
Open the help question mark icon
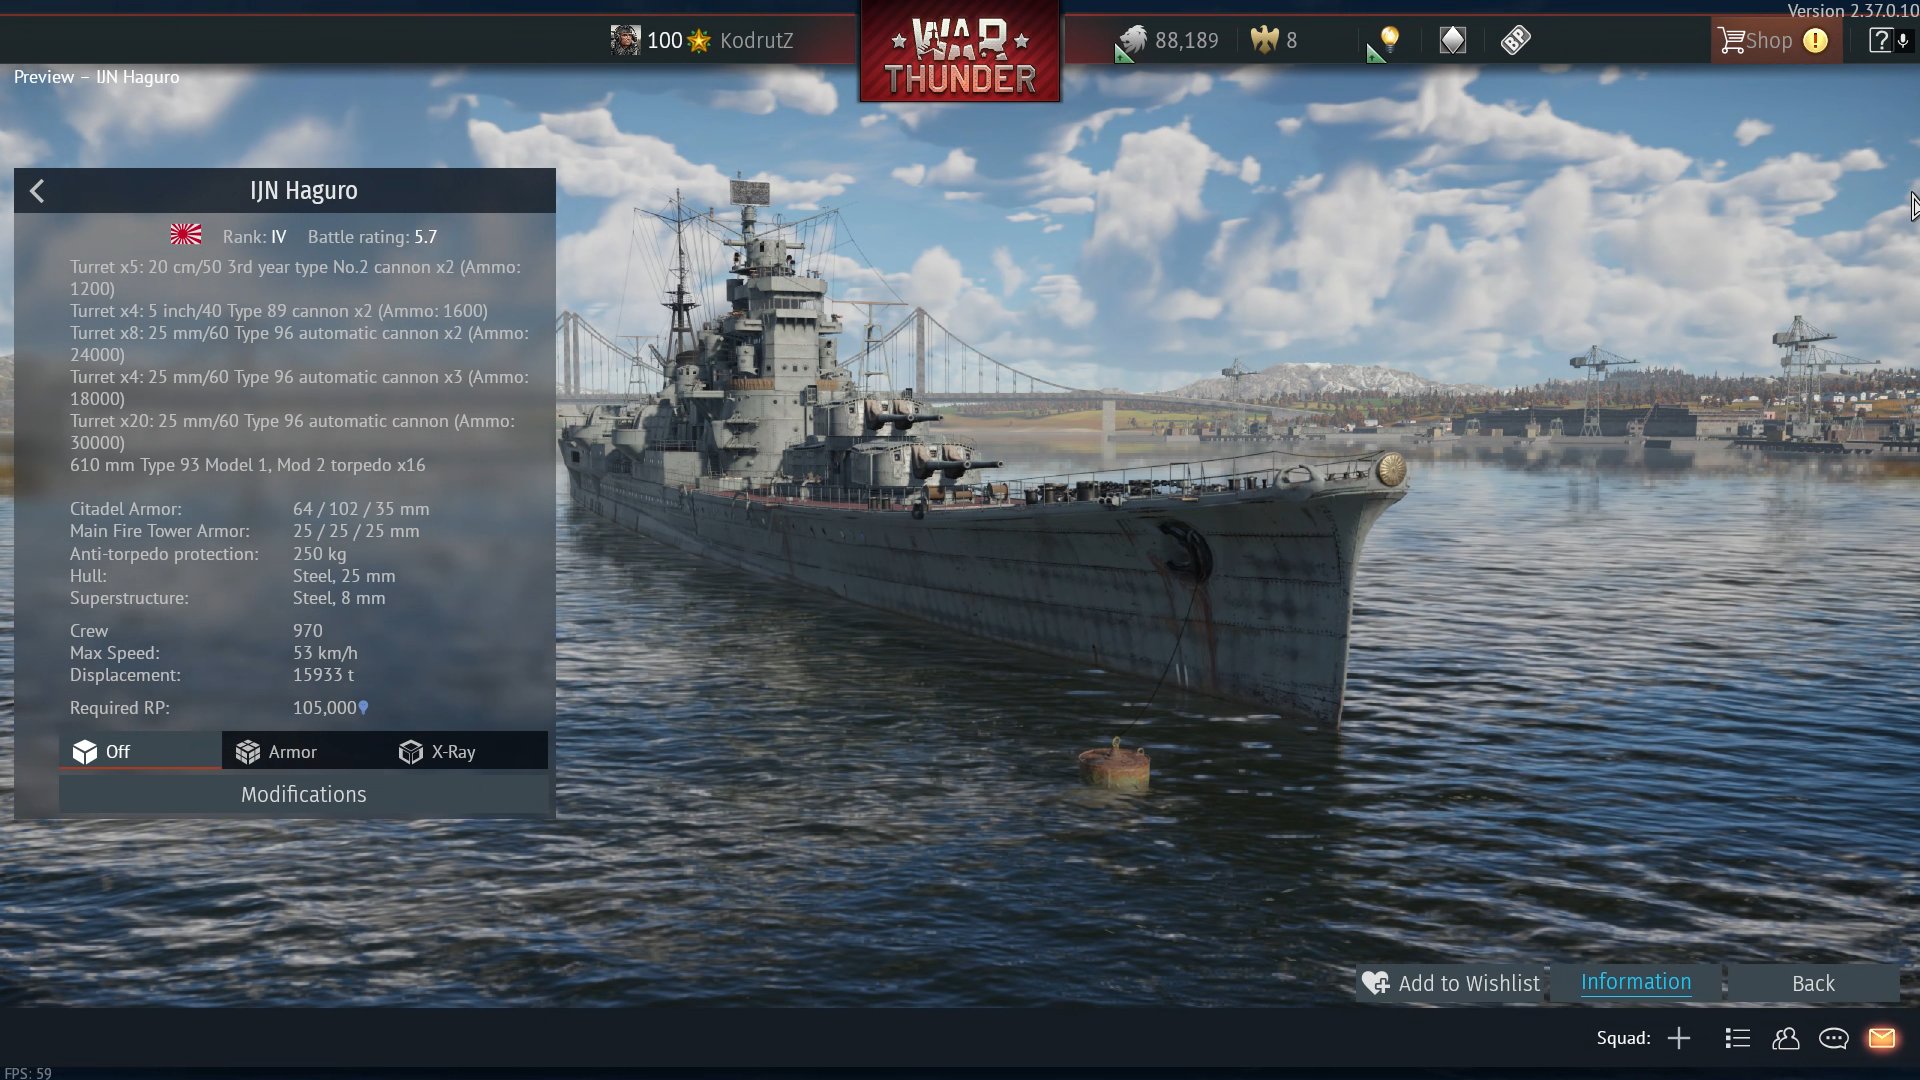[x=1881, y=40]
